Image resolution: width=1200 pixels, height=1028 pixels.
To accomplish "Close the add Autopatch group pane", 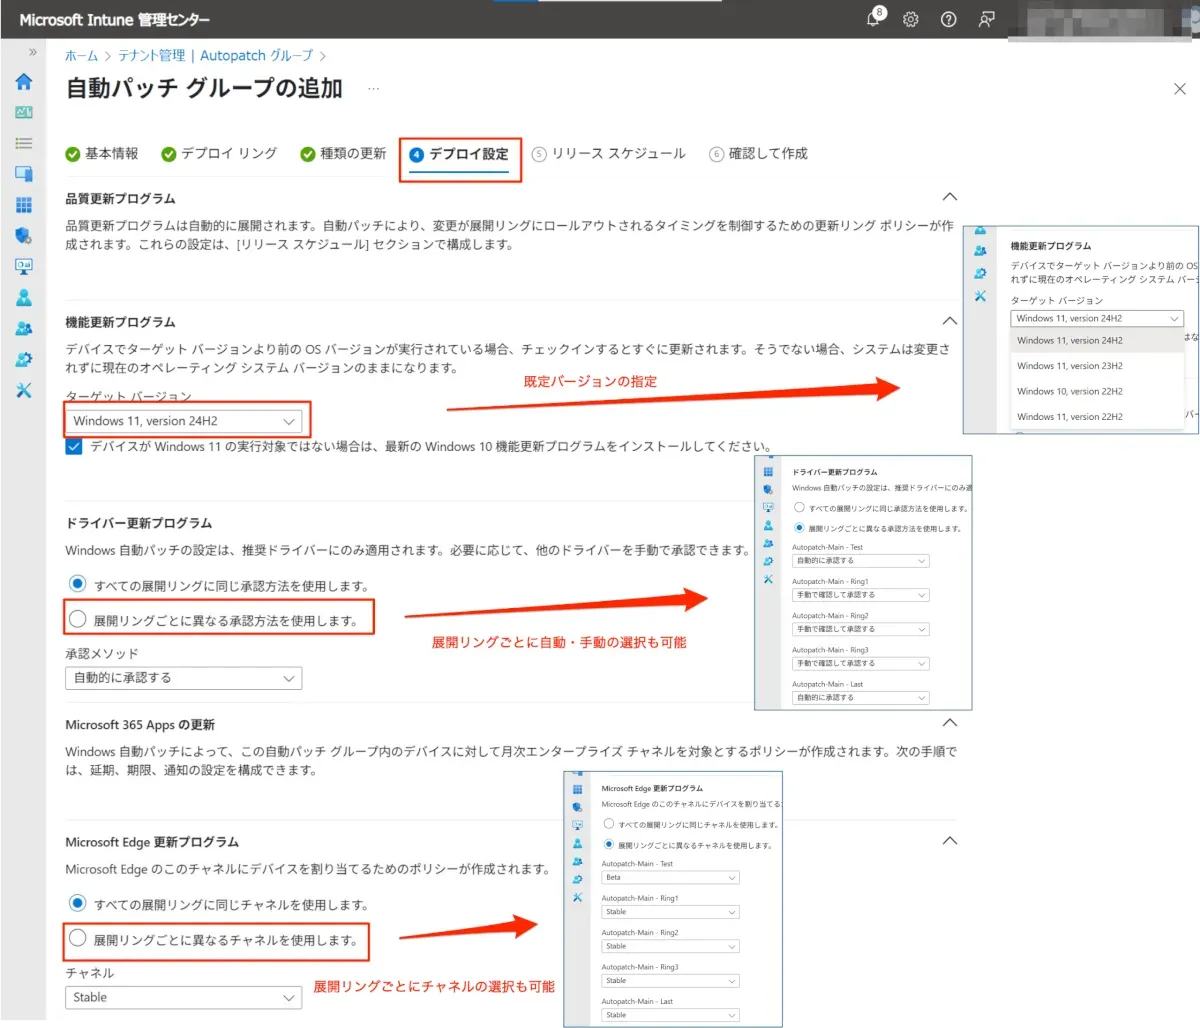I will coord(1180,89).
